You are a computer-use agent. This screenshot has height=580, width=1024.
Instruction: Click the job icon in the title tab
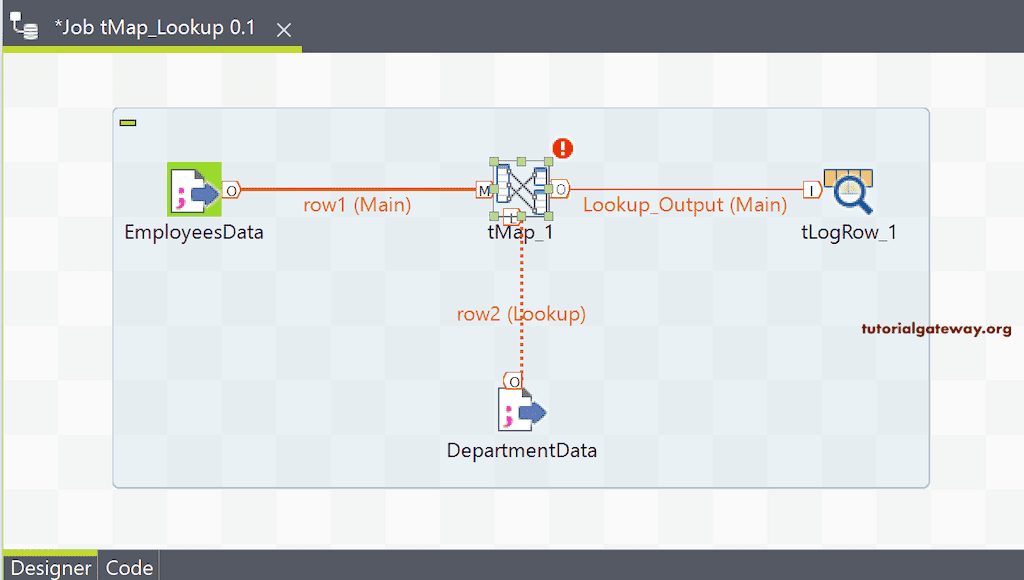tap(22, 27)
